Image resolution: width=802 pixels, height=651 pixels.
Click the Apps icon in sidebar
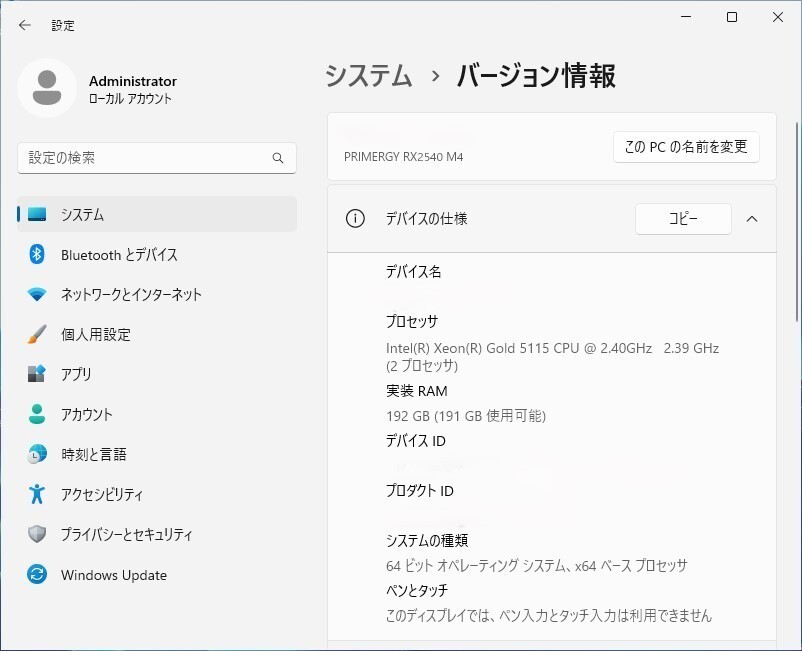(x=37, y=374)
